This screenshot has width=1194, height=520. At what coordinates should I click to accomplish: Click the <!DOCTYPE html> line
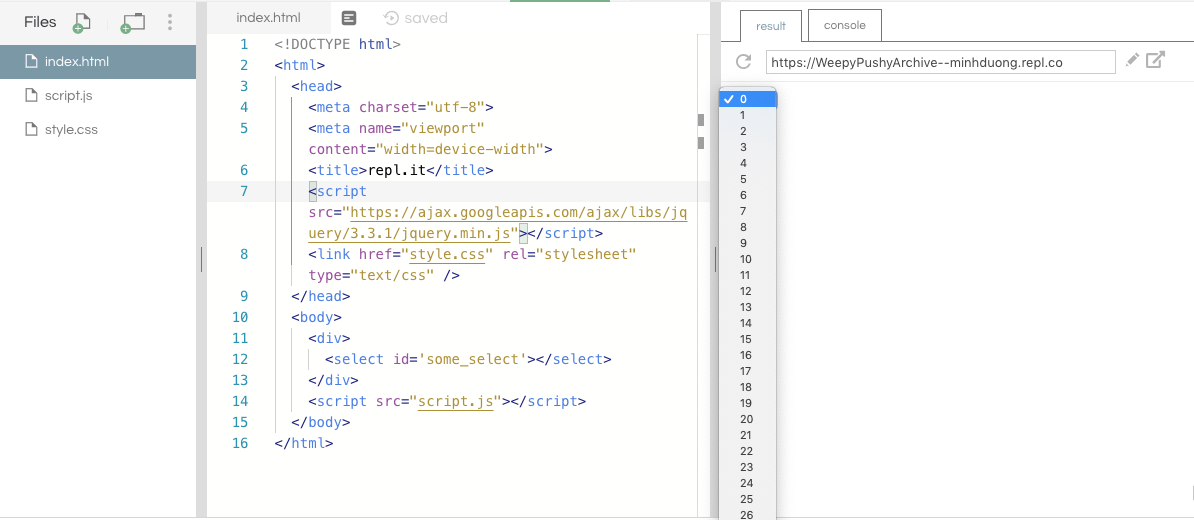(x=338, y=44)
